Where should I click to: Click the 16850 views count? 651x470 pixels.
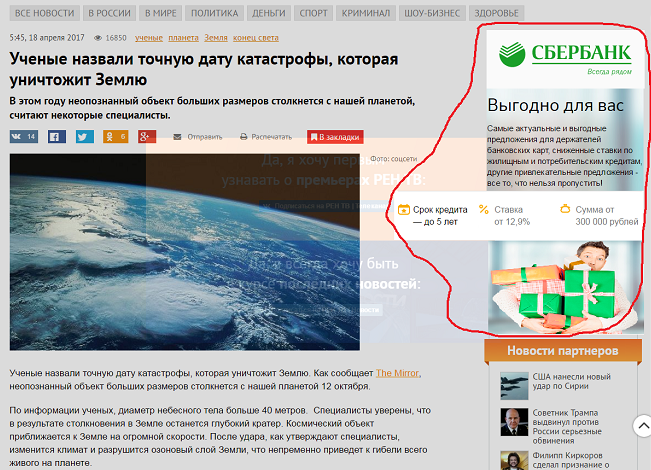tap(116, 38)
